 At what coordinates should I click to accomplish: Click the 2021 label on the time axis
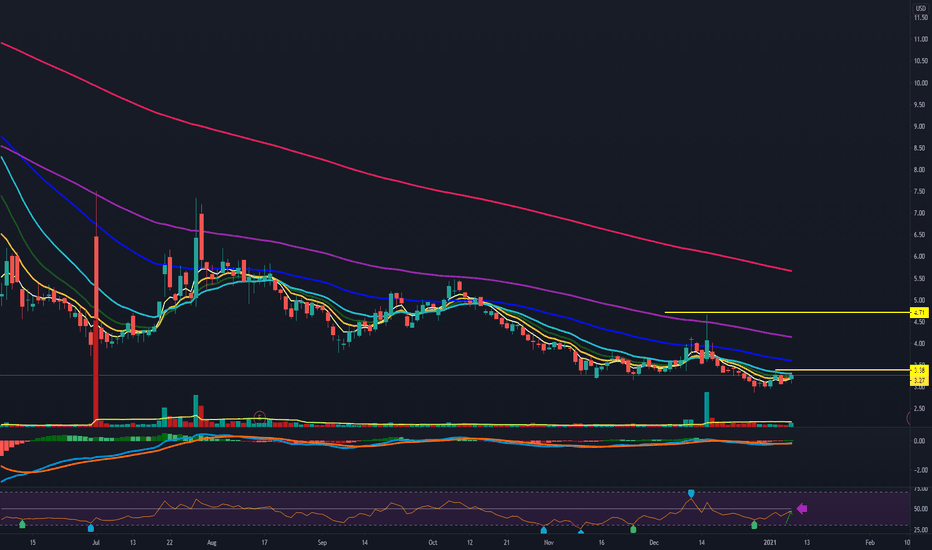[770, 542]
